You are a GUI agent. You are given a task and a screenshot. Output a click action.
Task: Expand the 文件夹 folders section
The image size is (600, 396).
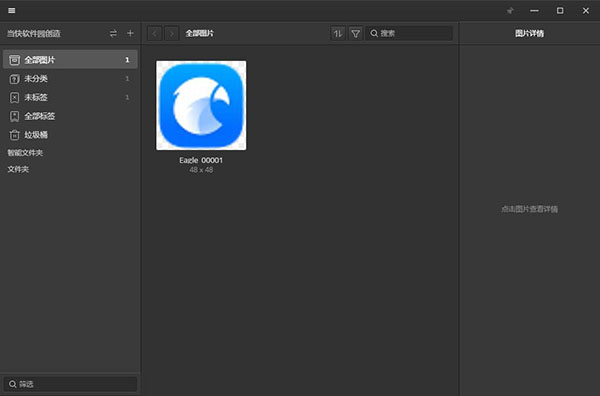coord(18,169)
